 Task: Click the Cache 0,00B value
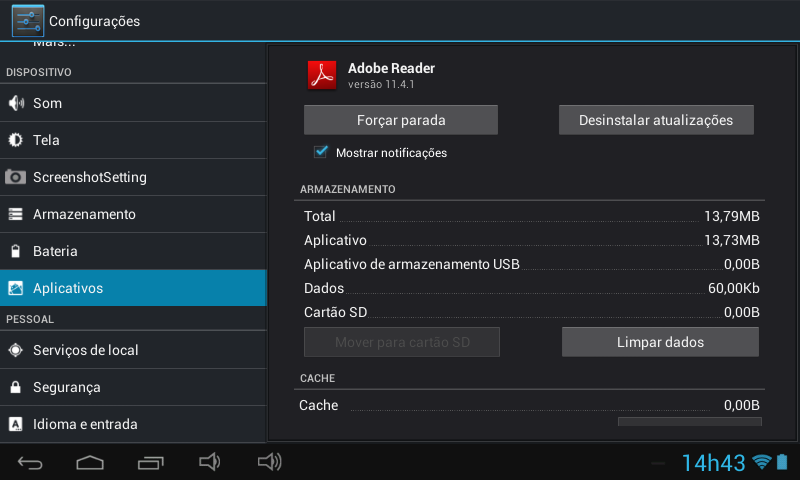click(742, 405)
